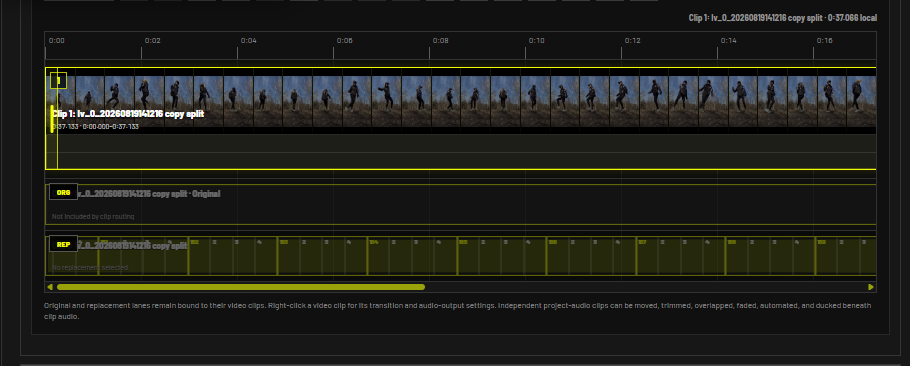Click the REP lane badge
Viewport: 910px width, 366px height.
(64, 244)
